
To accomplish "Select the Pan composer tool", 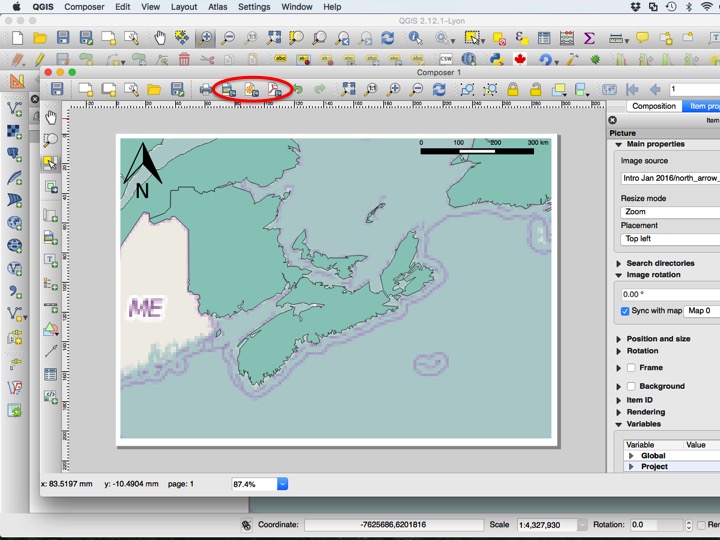I will pos(51,118).
